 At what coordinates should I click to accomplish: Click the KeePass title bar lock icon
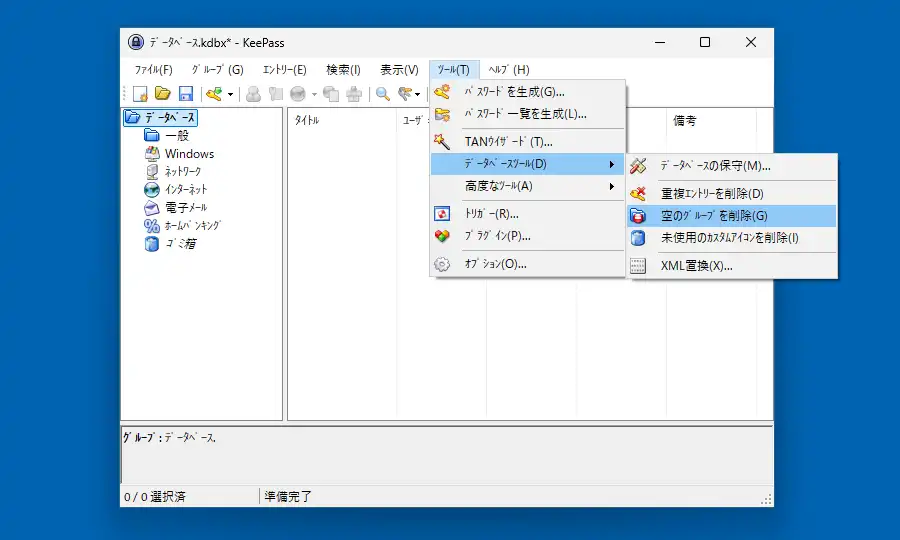click(136, 42)
